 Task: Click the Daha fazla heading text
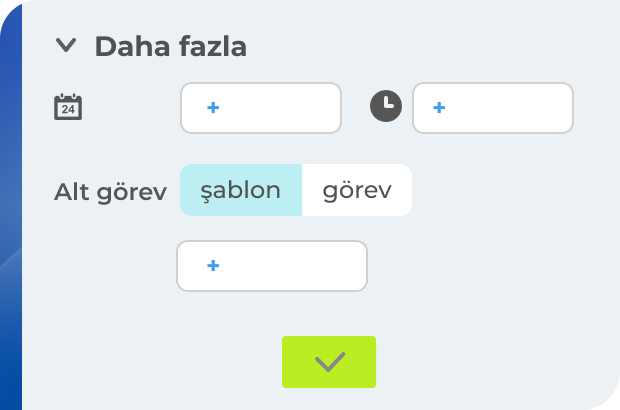point(170,46)
